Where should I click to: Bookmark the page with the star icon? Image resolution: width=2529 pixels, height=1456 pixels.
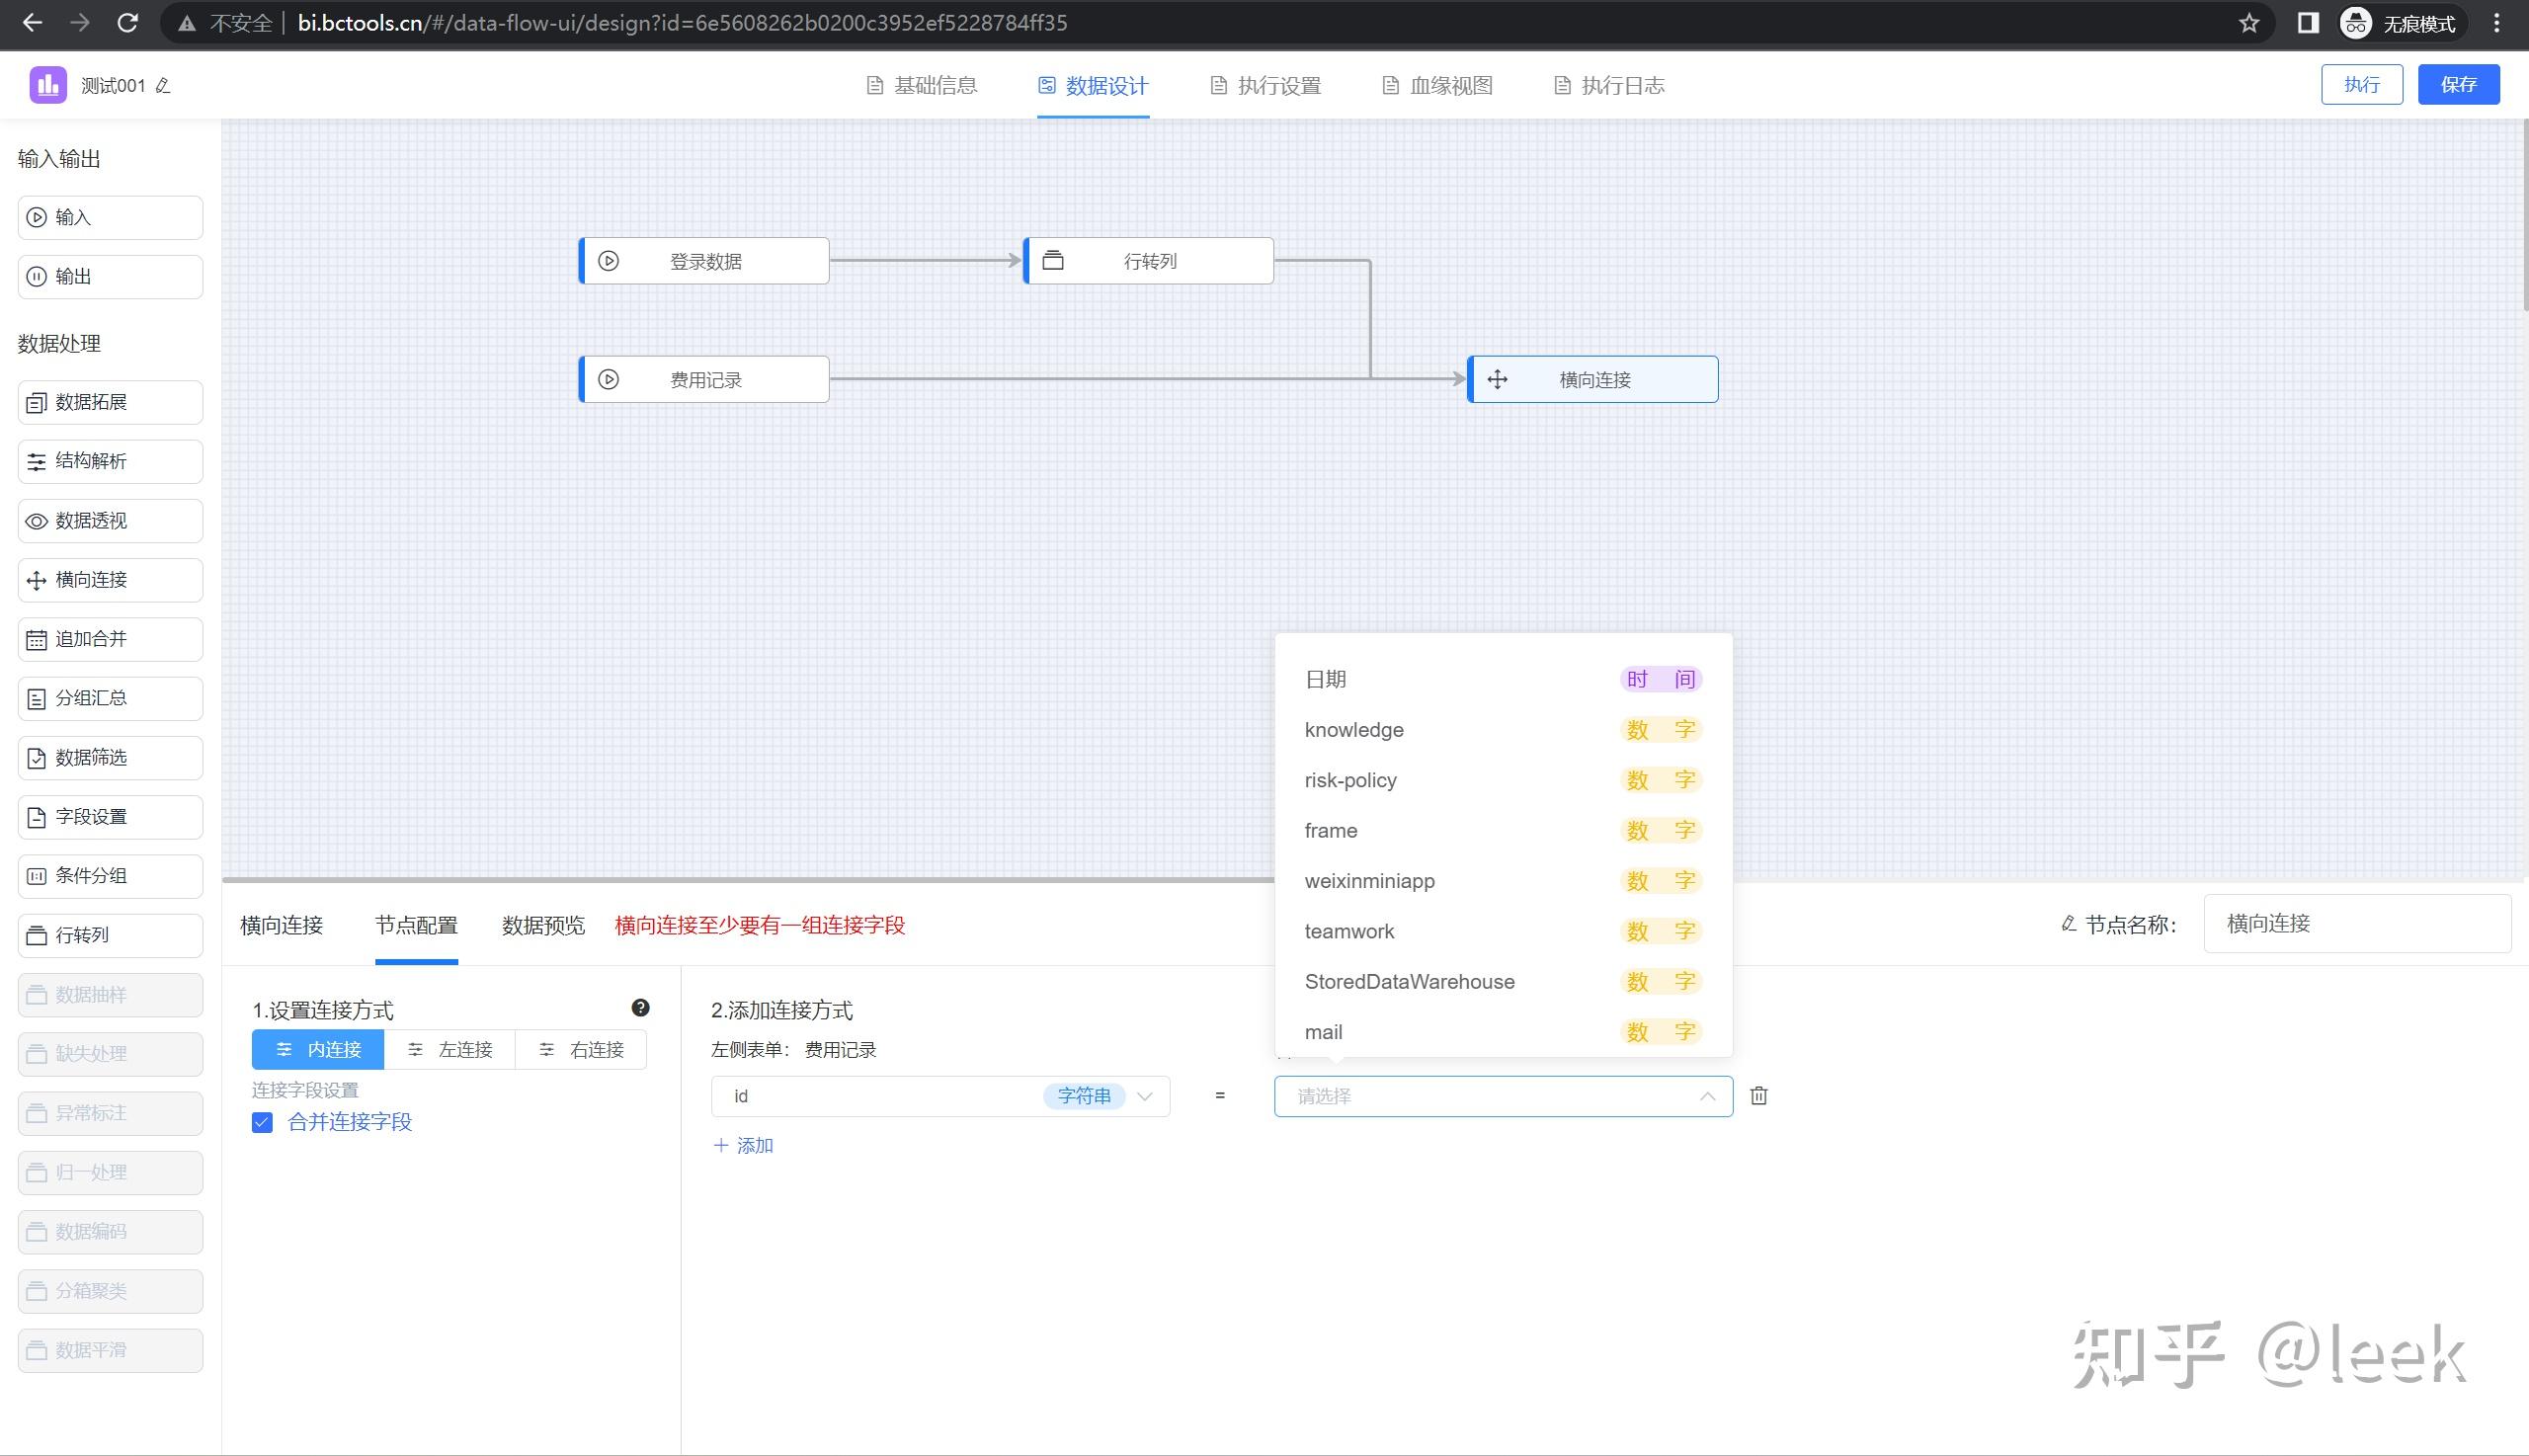tap(2249, 23)
